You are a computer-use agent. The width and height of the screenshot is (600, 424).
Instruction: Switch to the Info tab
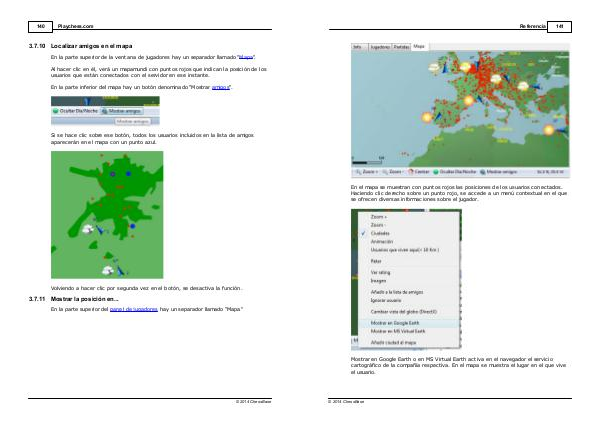(x=358, y=46)
